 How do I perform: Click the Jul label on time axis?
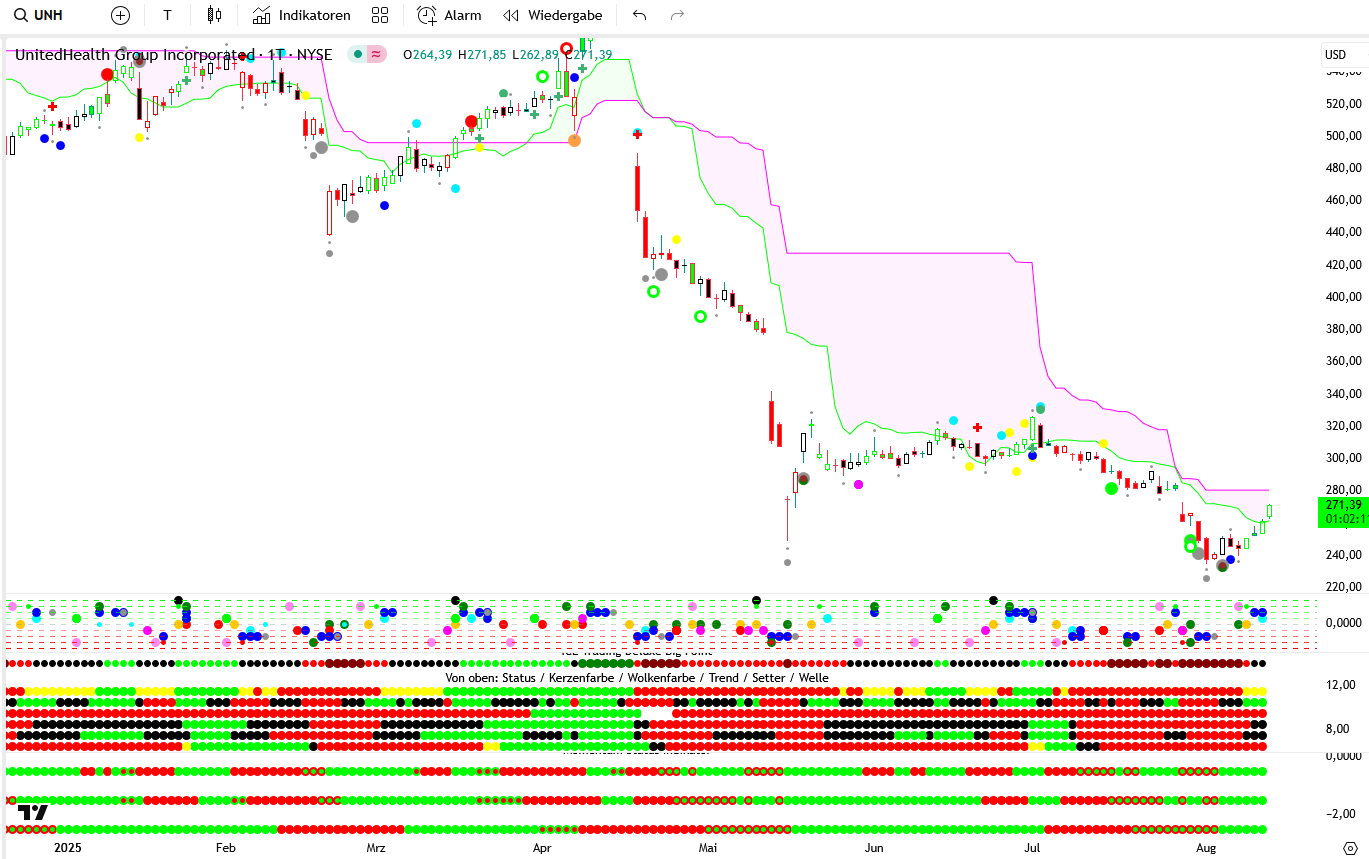1032,847
